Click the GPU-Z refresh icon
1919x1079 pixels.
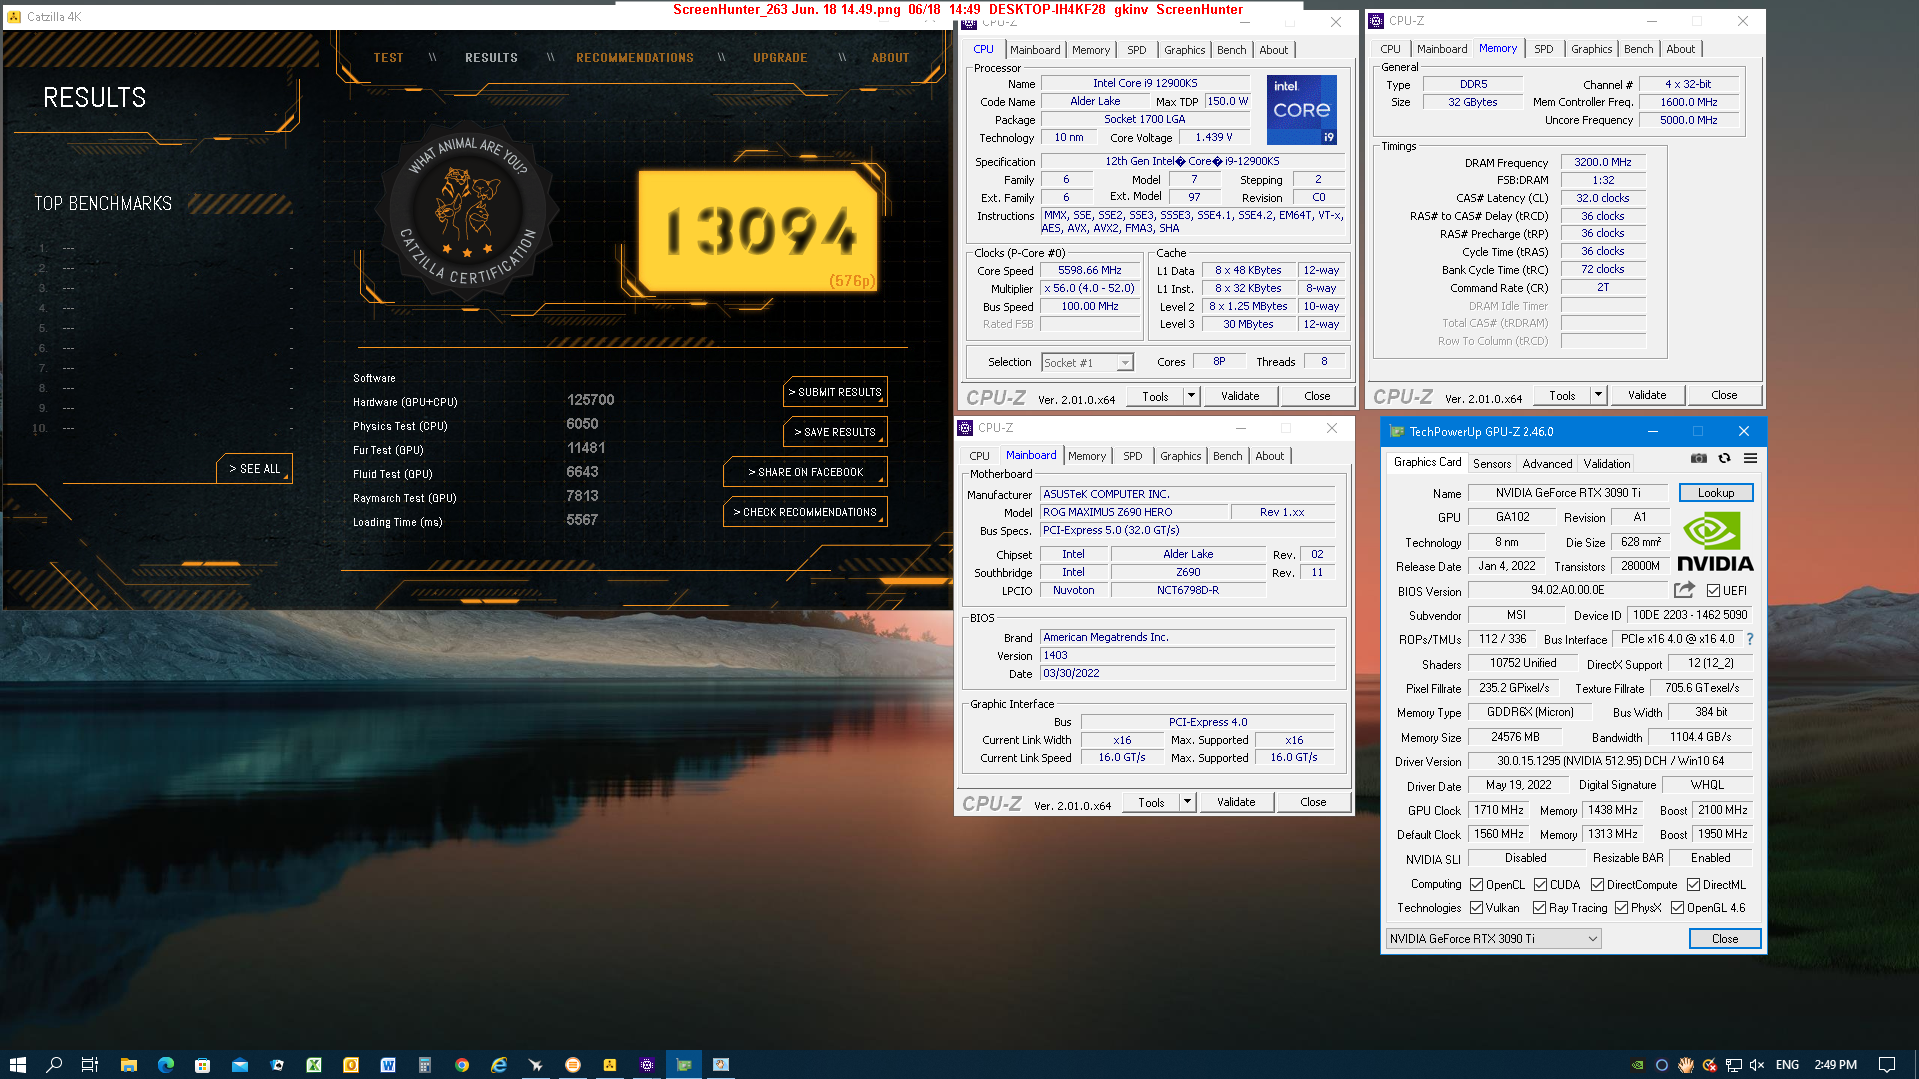(x=1724, y=458)
